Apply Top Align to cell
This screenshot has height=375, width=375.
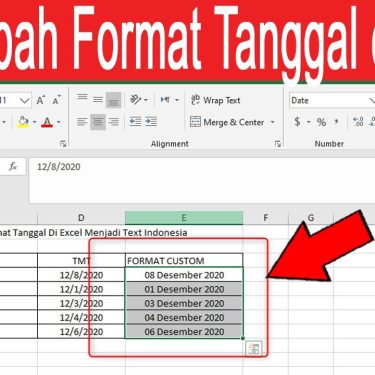point(82,98)
